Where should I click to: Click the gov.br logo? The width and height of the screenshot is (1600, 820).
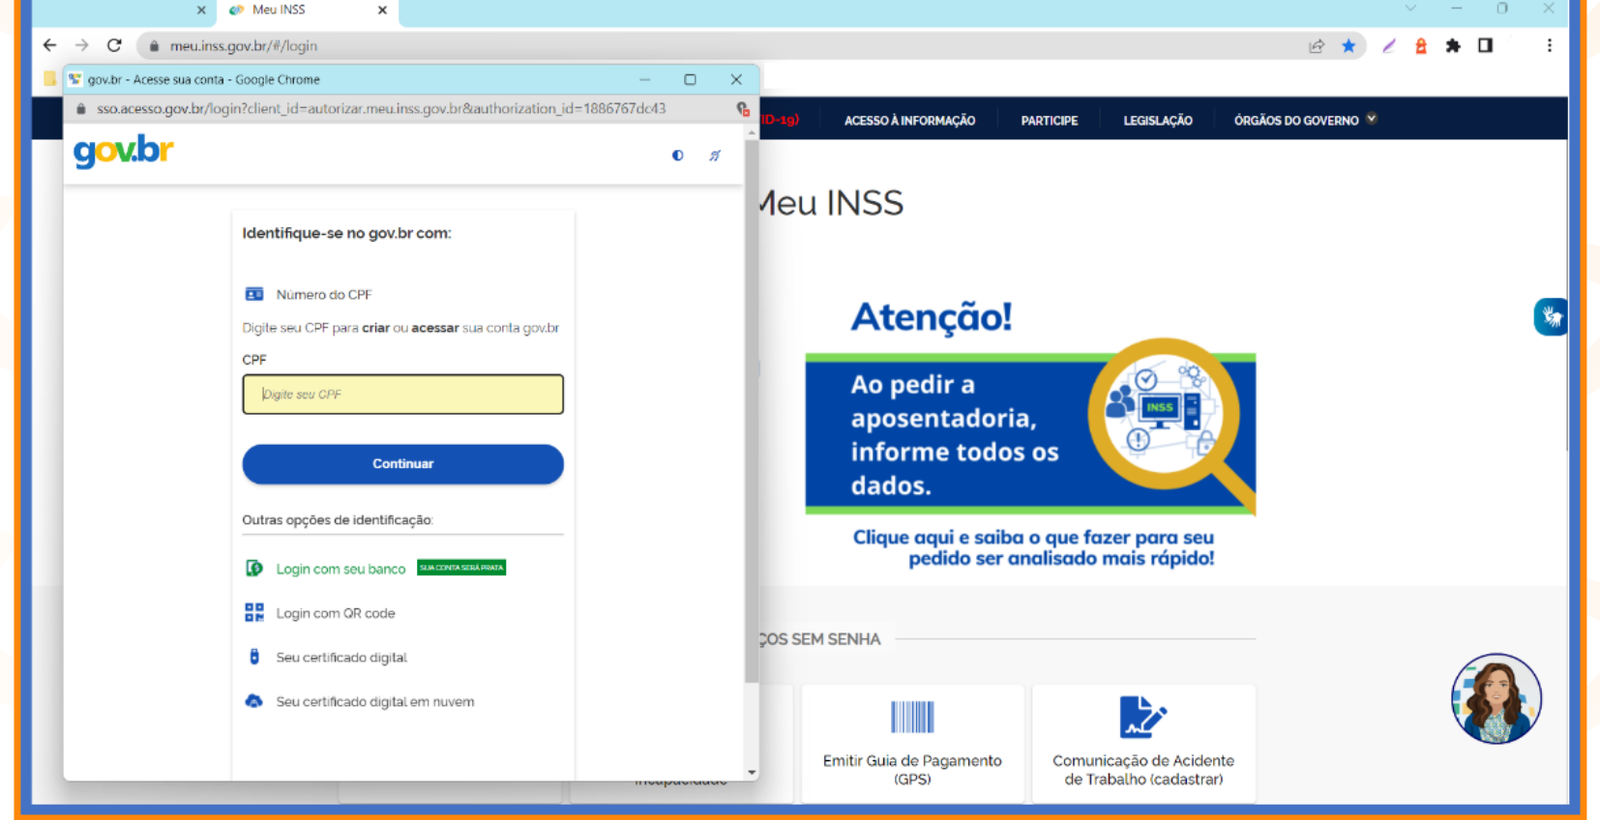pos(123,151)
